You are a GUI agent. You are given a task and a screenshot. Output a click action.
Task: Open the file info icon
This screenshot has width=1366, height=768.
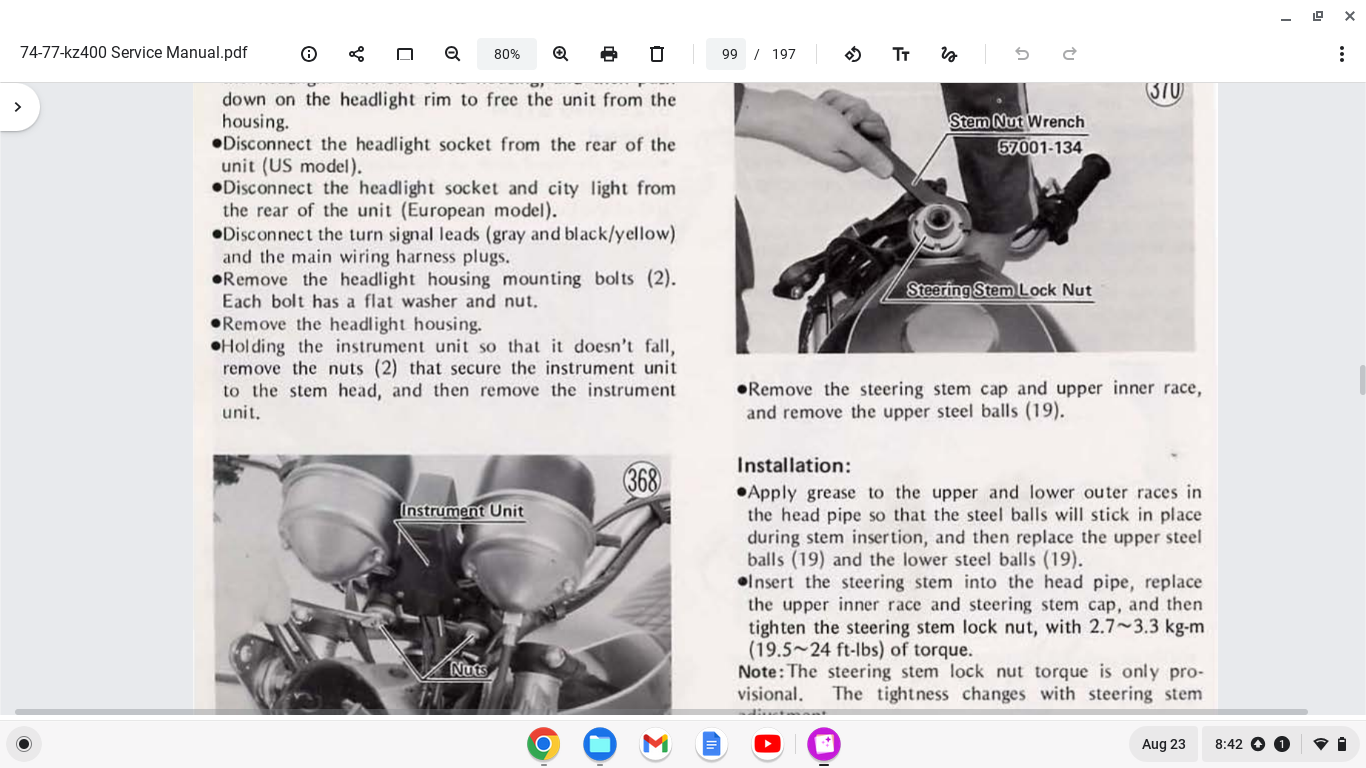click(x=309, y=54)
